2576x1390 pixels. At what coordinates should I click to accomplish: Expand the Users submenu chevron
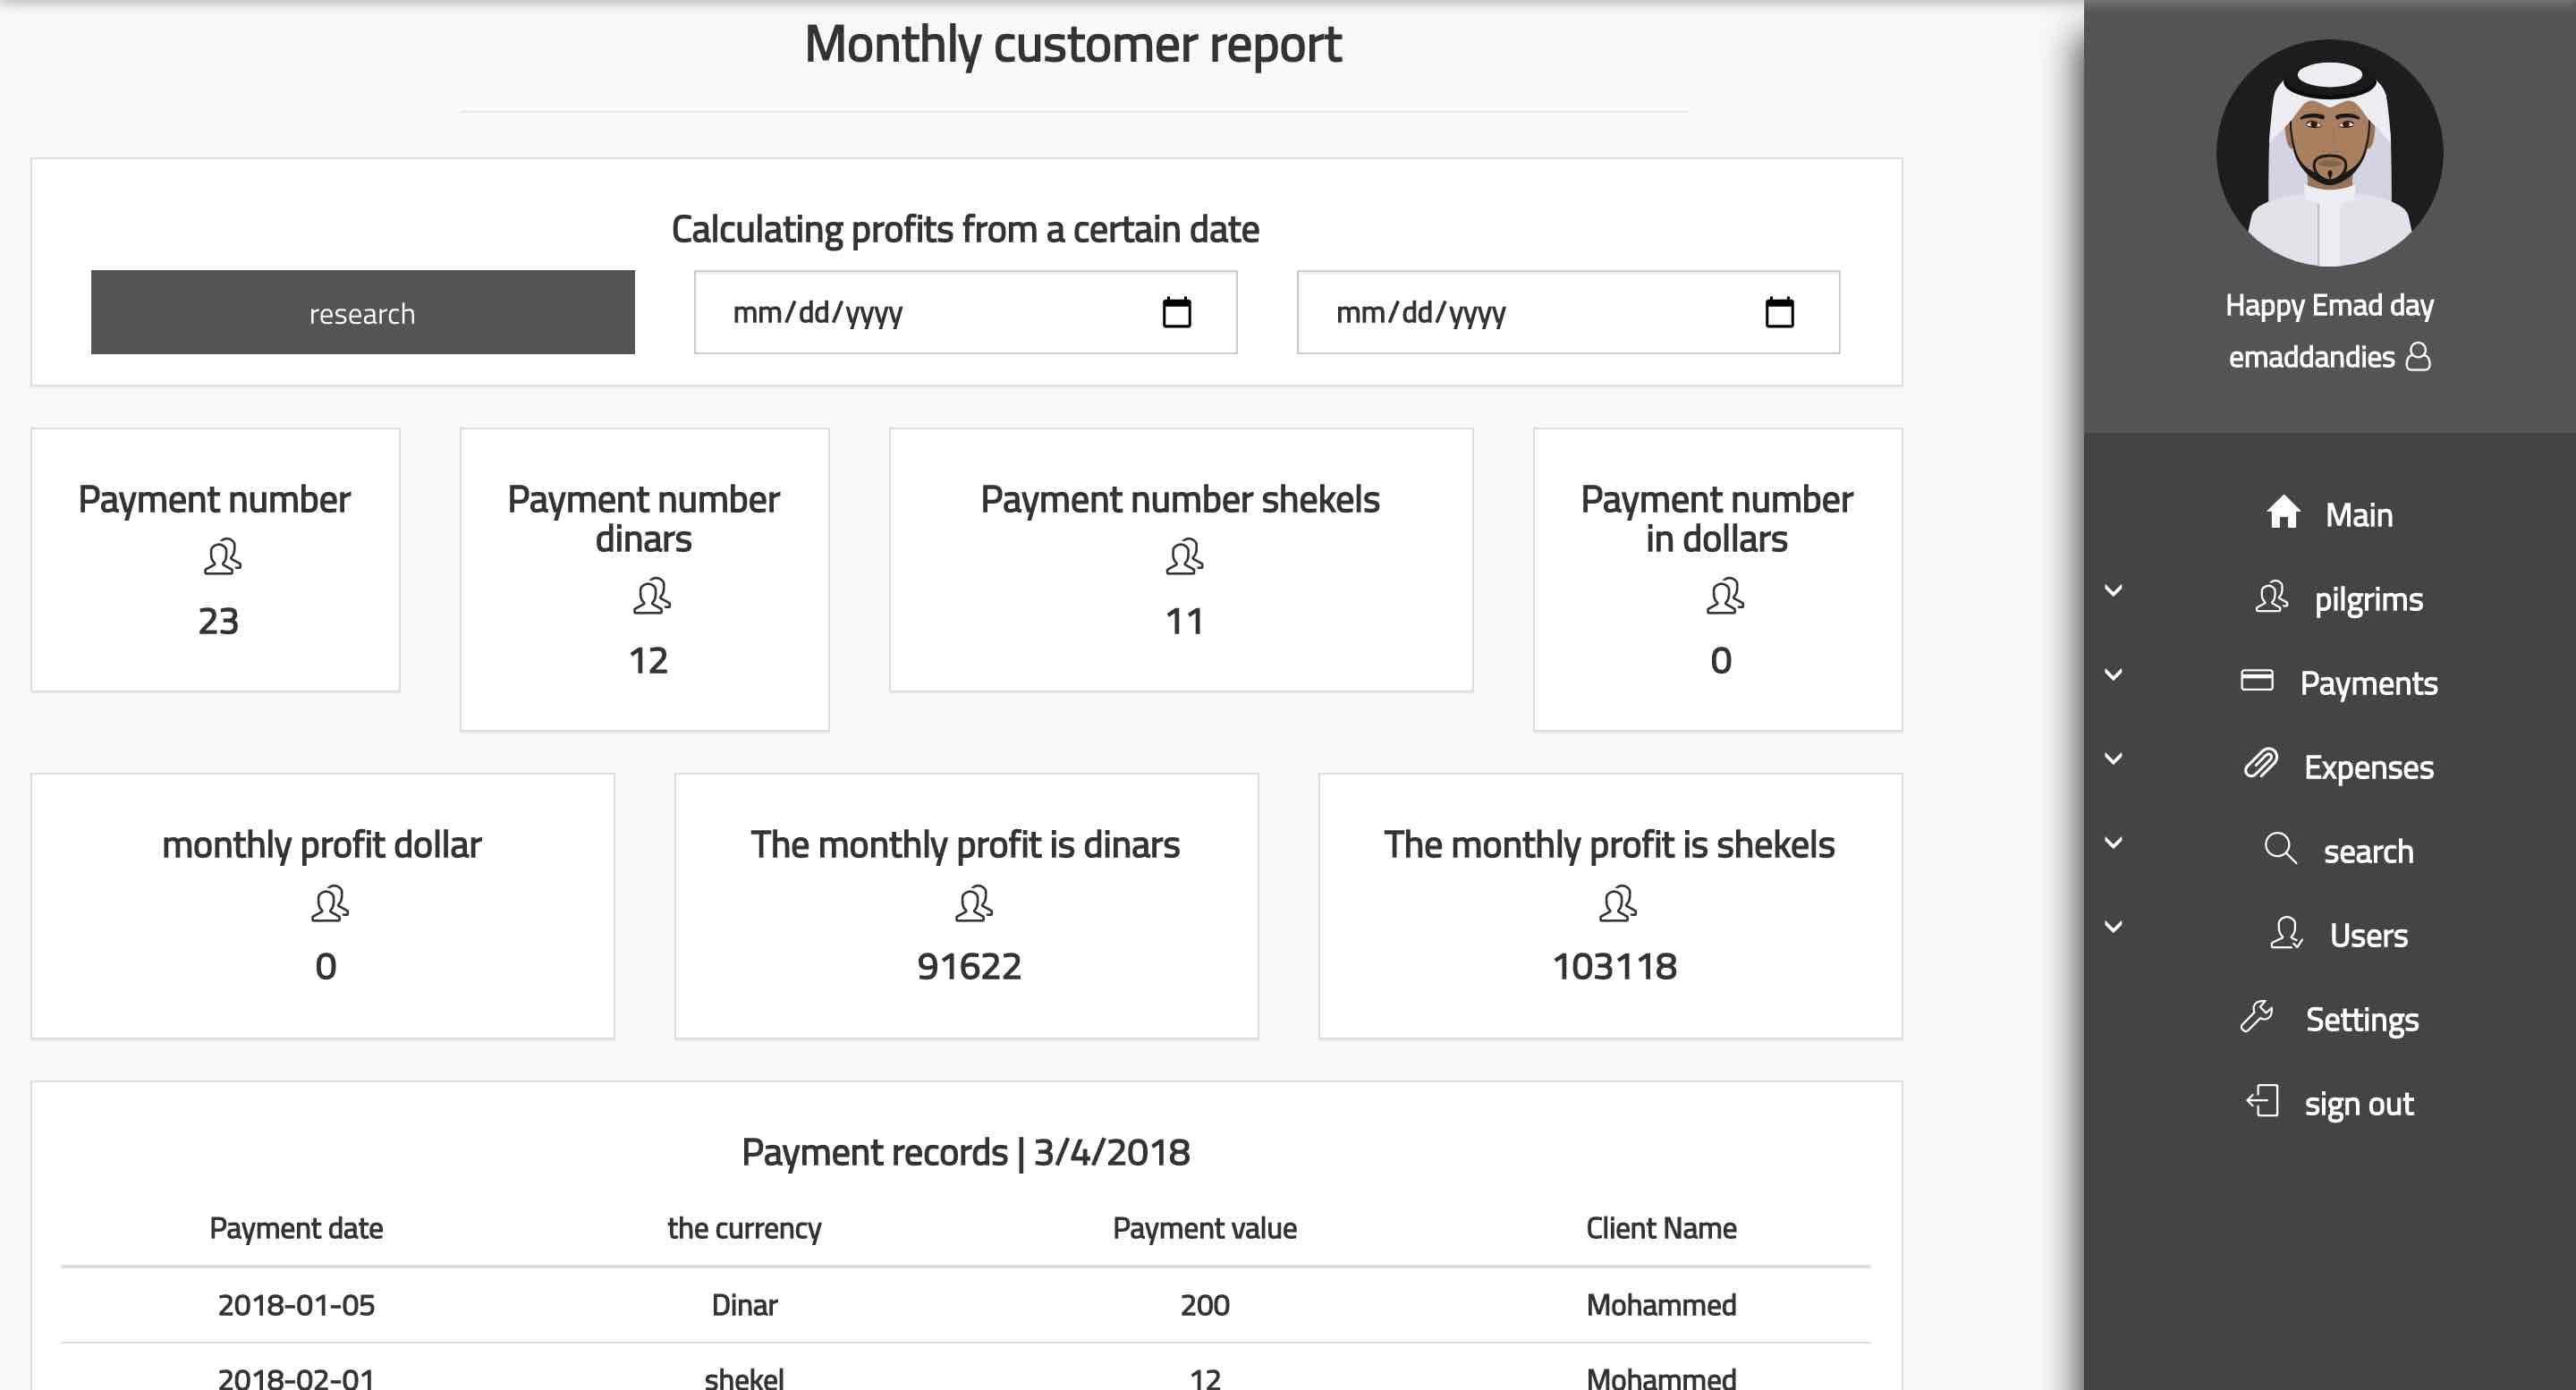2113,927
